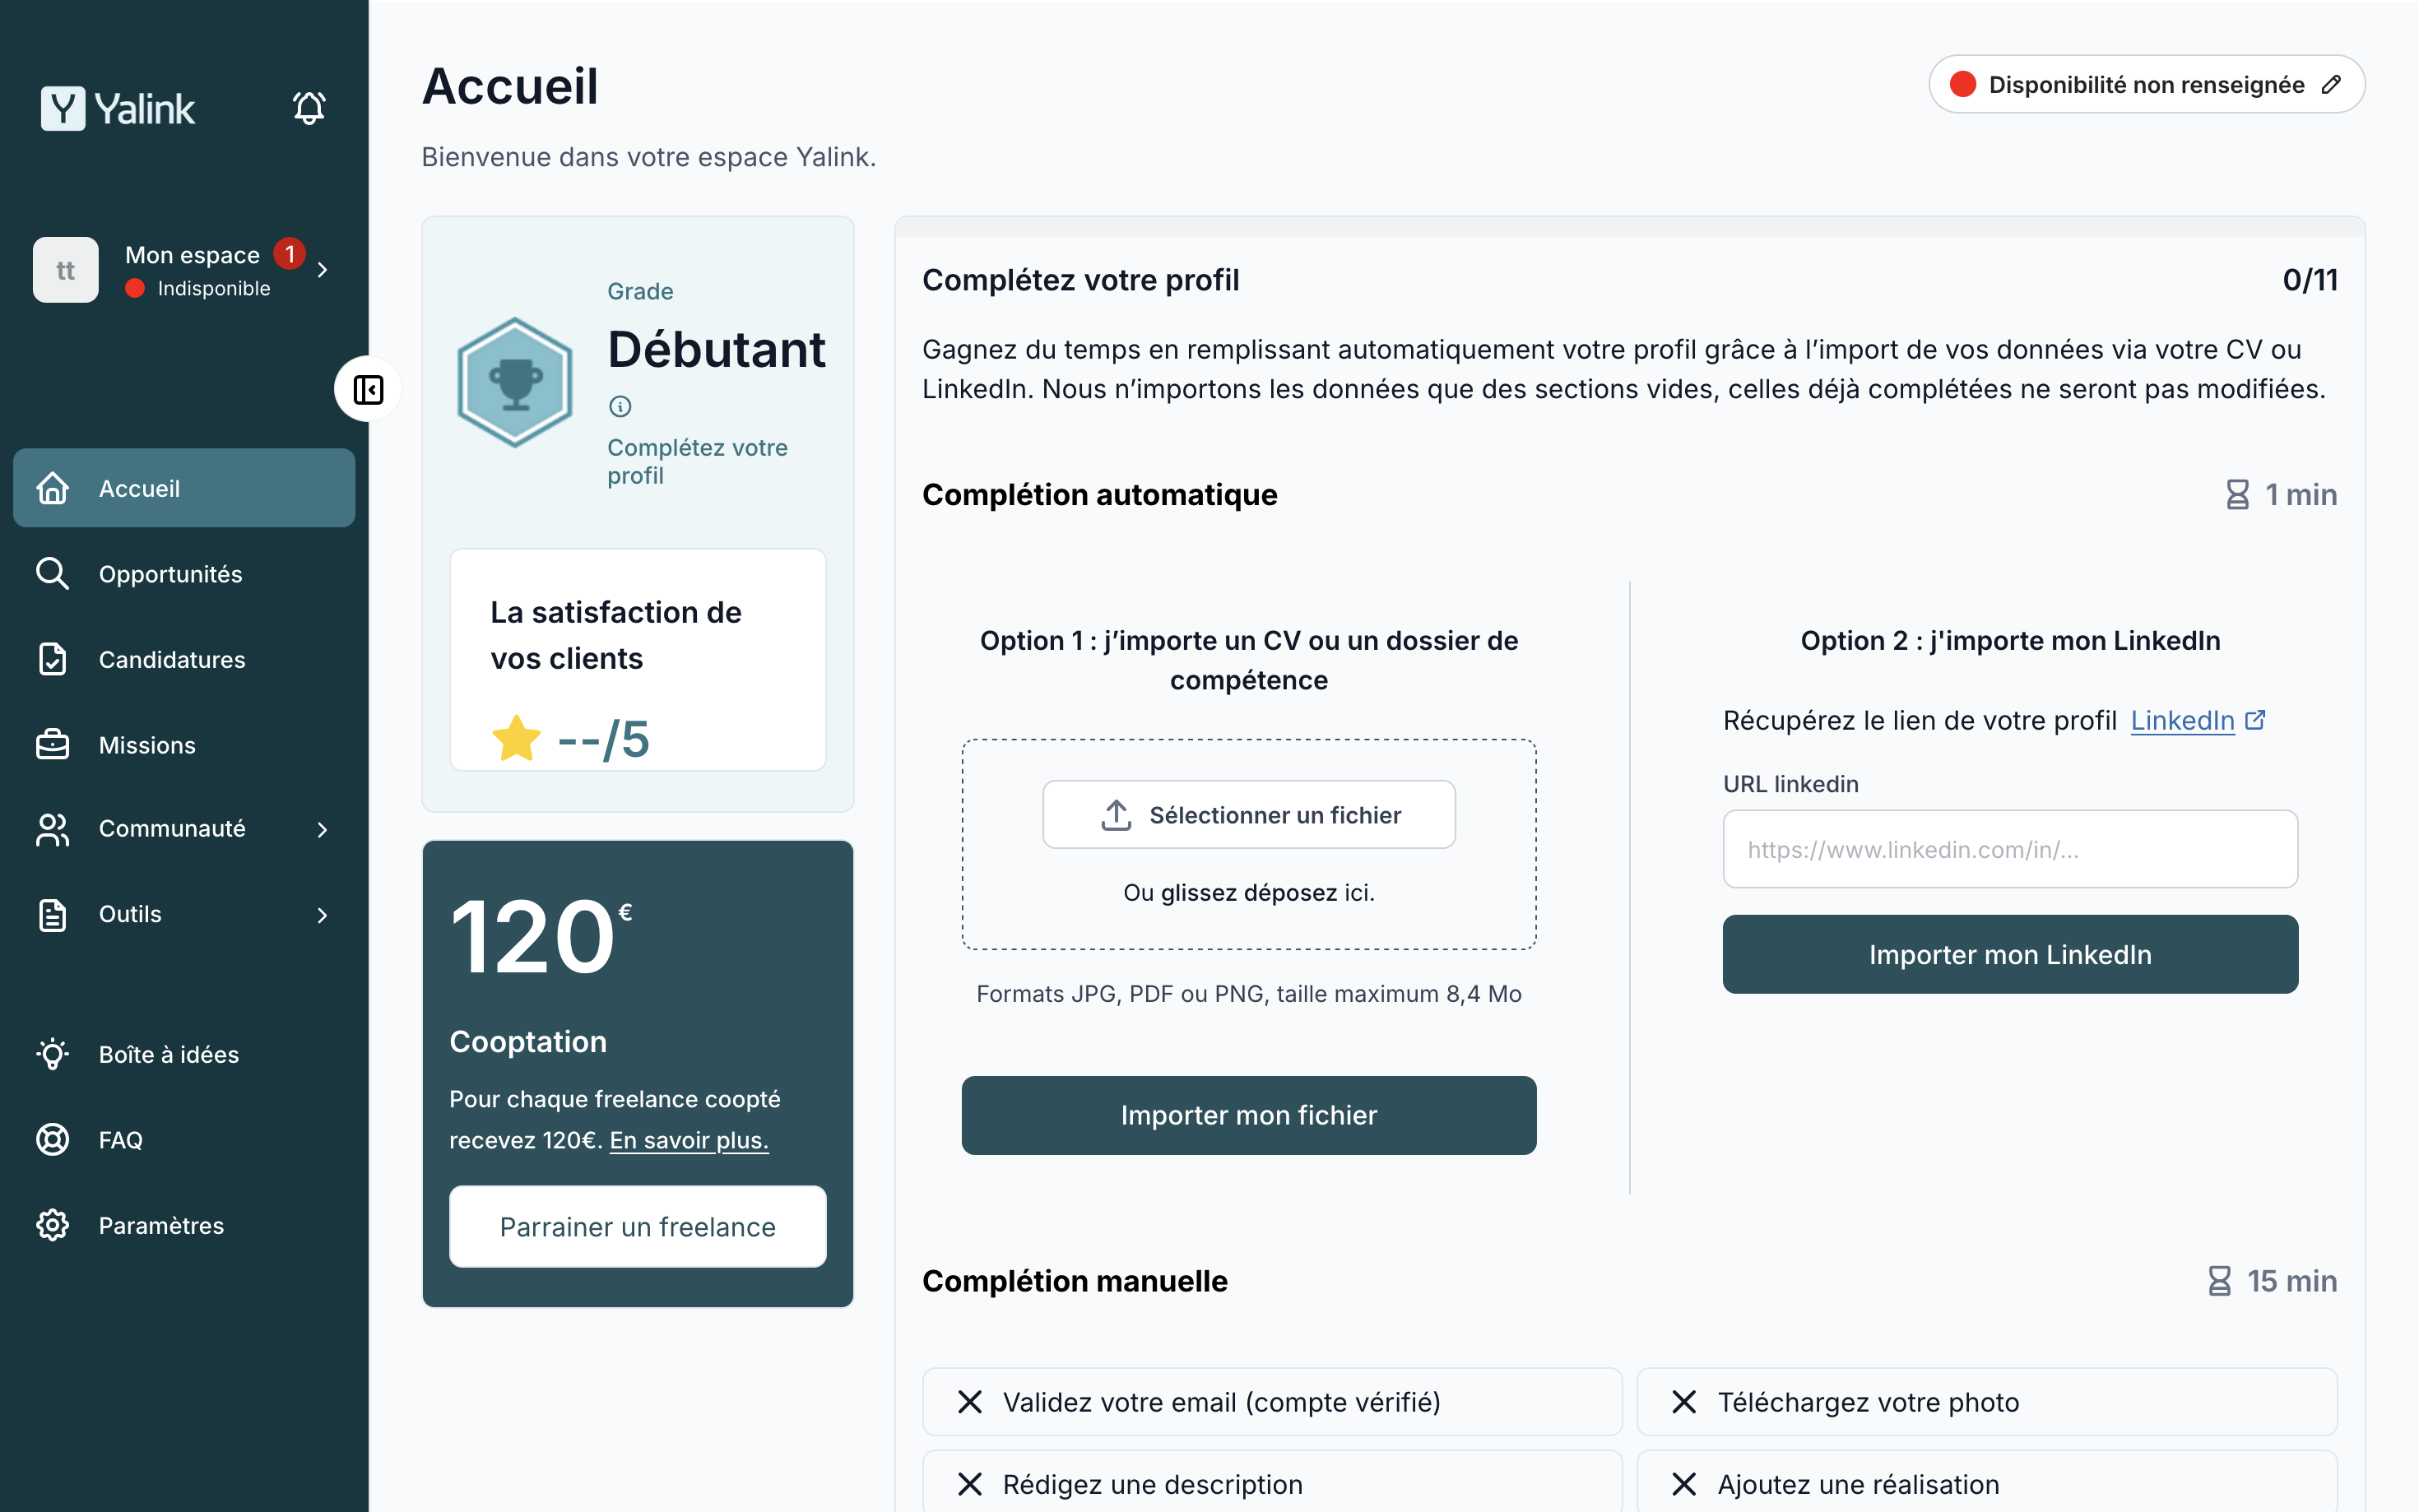This screenshot has width=2419, height=1512.
Task: Click Téléchargez votre photo checklist item
Action: 1986,1402
